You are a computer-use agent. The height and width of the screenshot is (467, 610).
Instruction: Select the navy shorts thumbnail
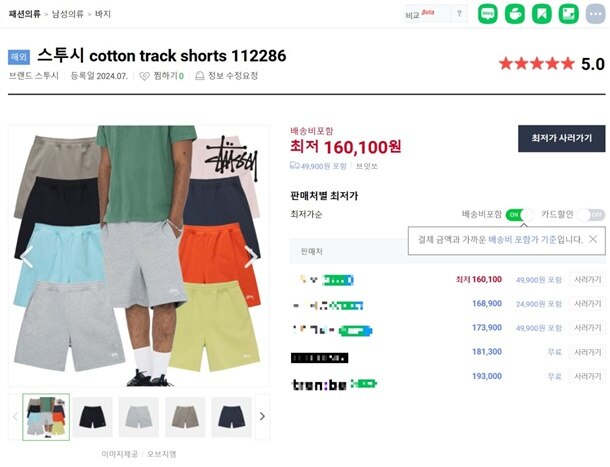pos(231,417)
